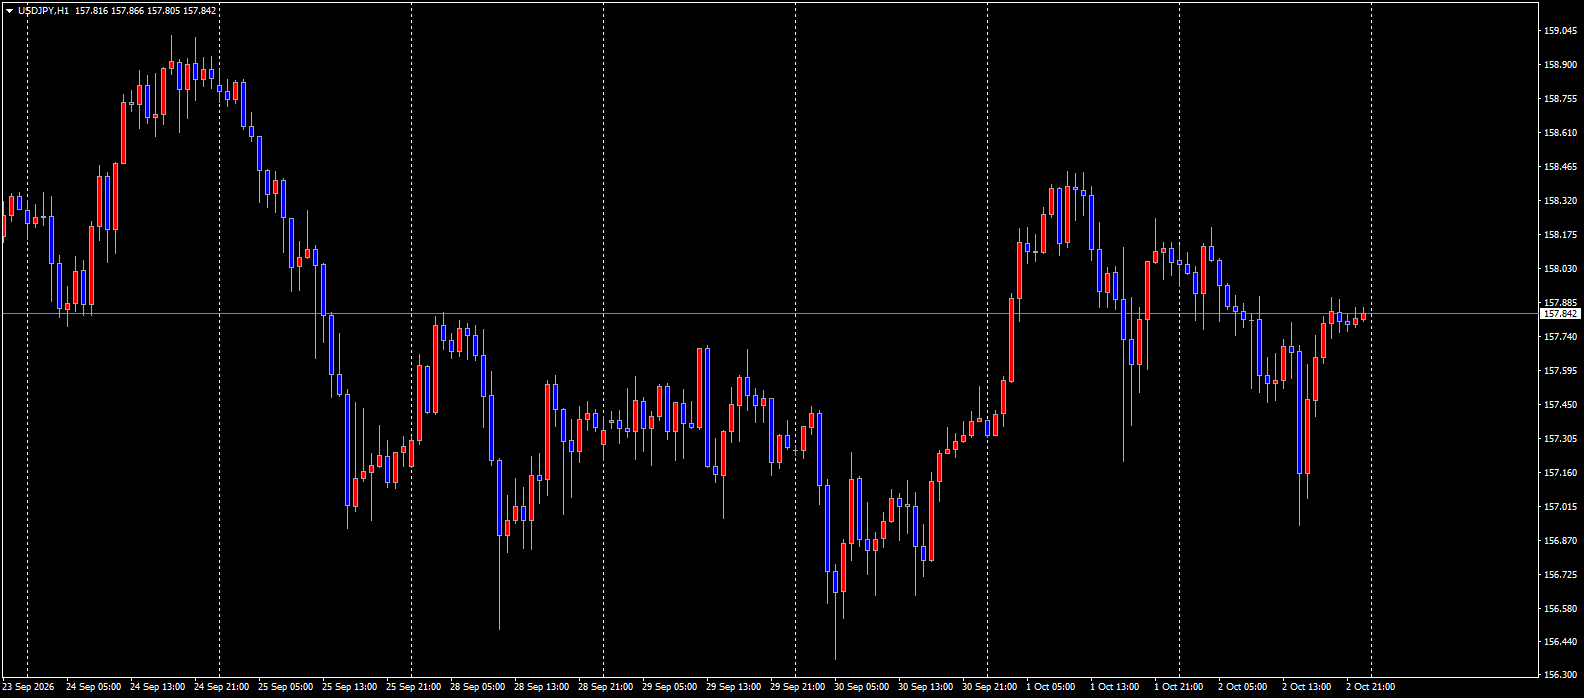
Task: Click the highlighted current price tag on price axis
Action: (x=1561, y=314)
